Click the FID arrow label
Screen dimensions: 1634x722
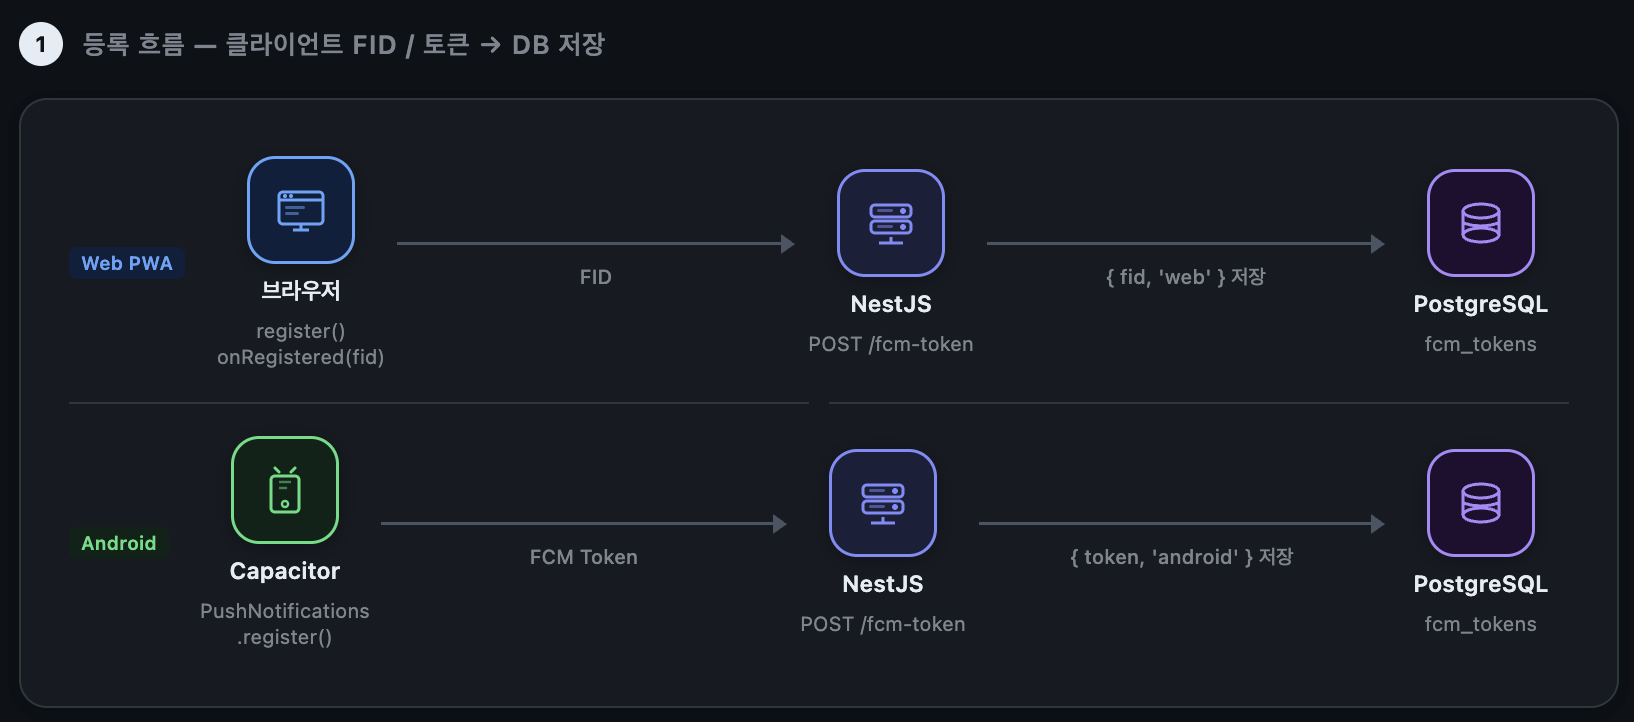click(x=596, y=277)
